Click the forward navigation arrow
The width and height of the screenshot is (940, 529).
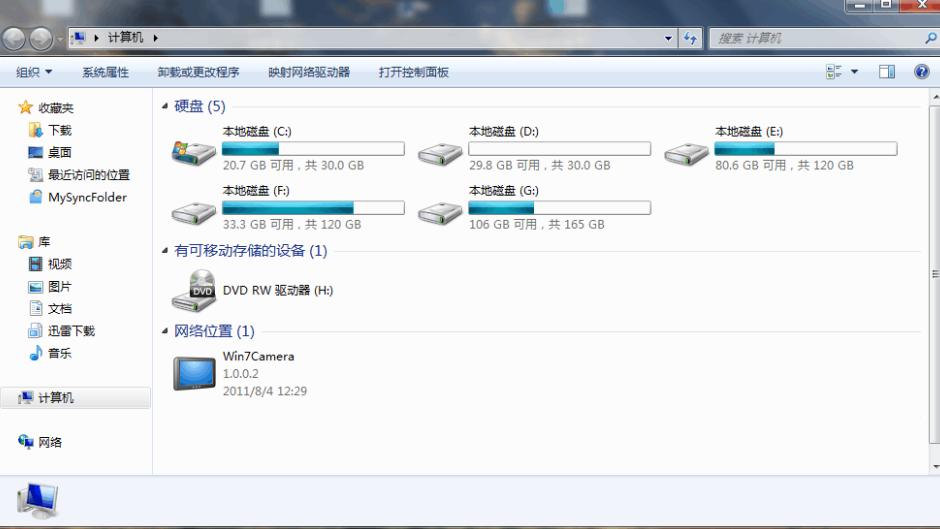(x=41, y=39)
